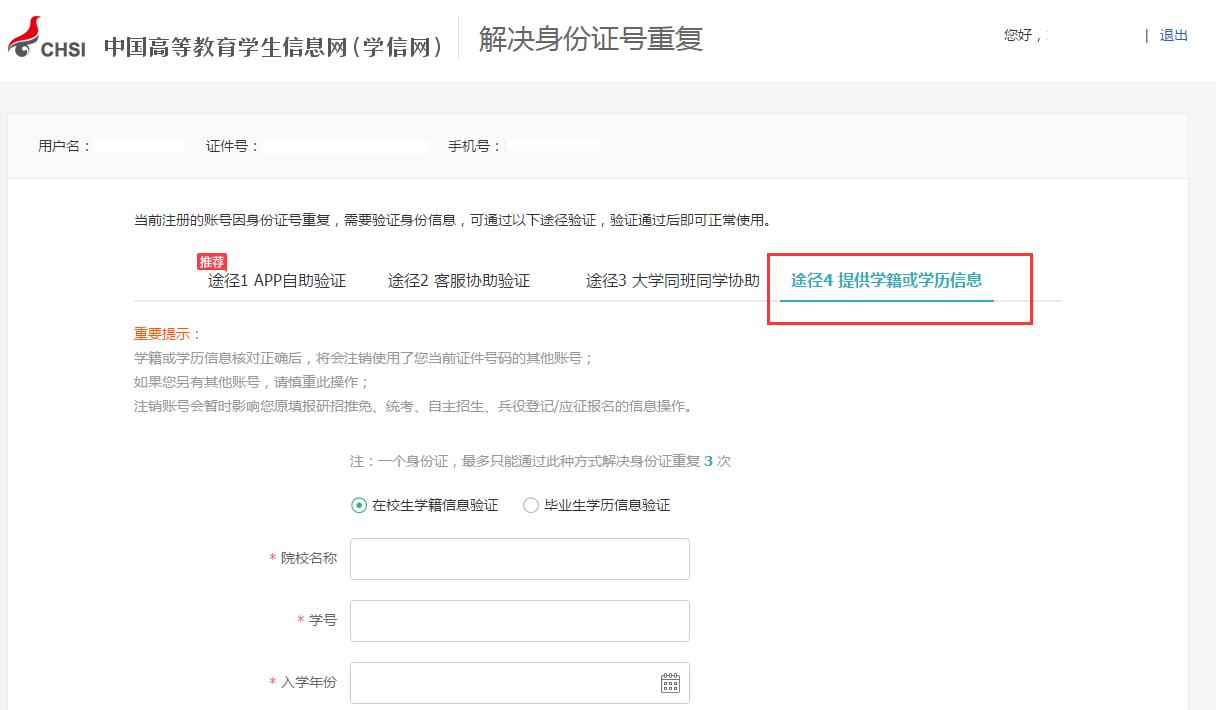Choose 毕业生学历信息验证 radio option
Viewport: 1216px width, 710px height.
coord(531,506)
